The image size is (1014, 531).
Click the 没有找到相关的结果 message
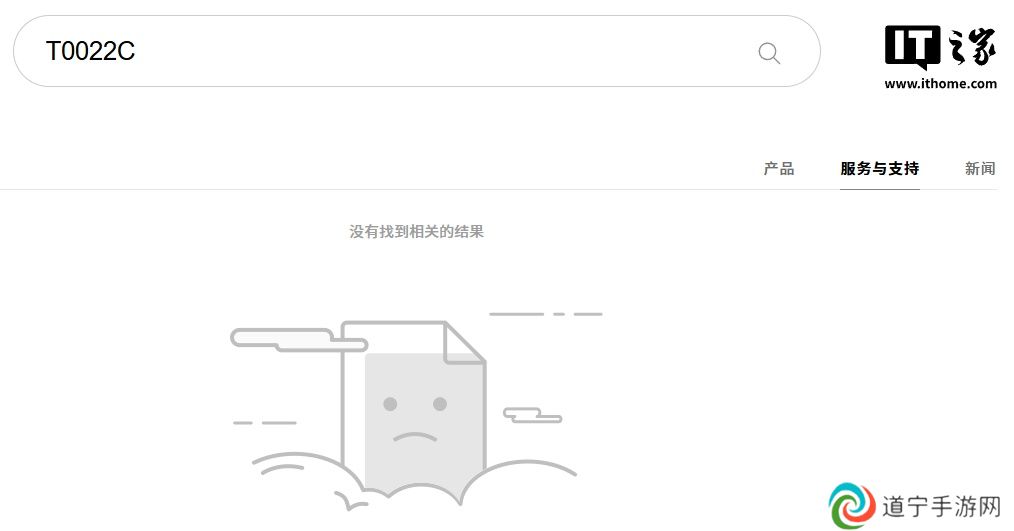(416, 232)
